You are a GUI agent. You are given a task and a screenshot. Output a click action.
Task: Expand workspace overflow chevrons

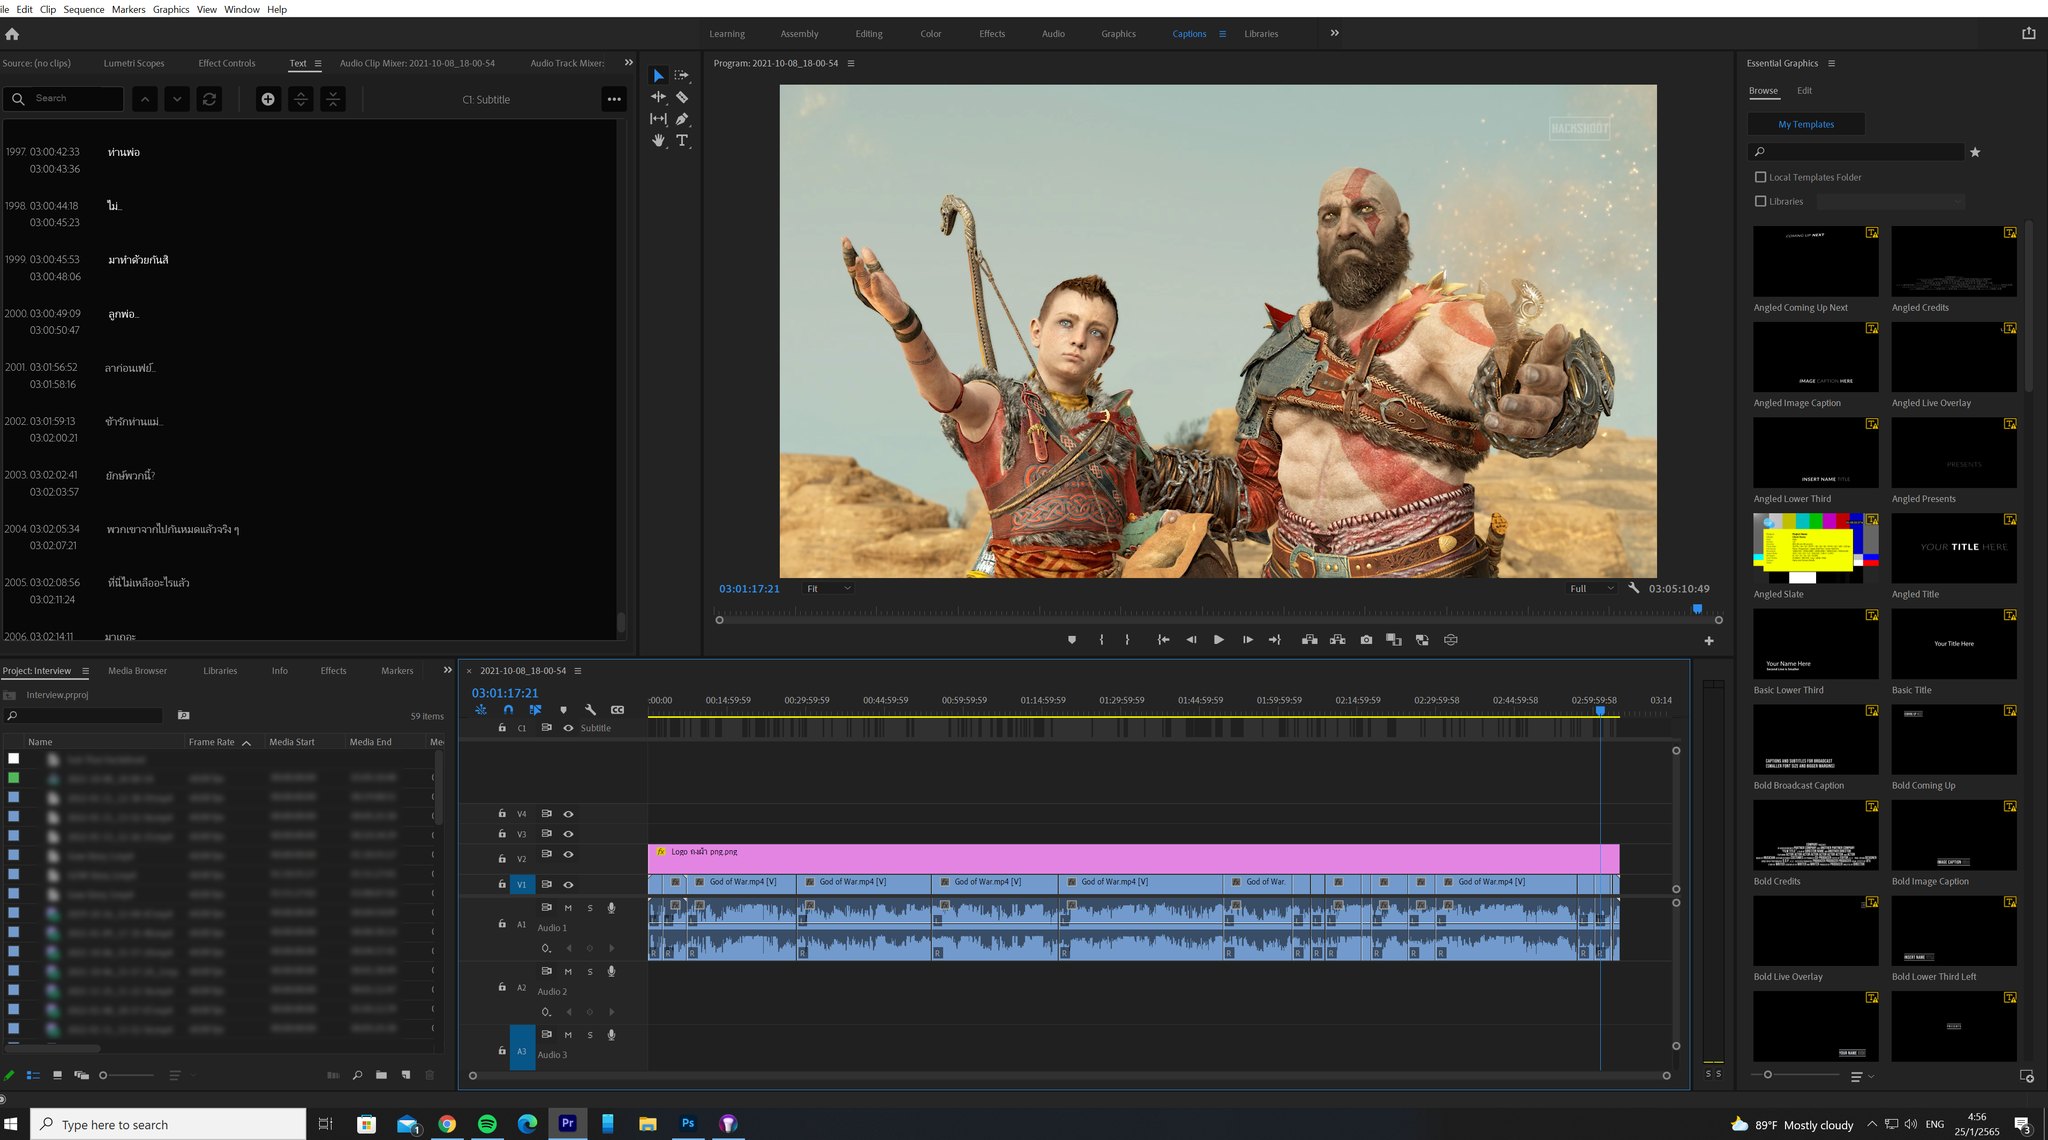[1334, 33]
